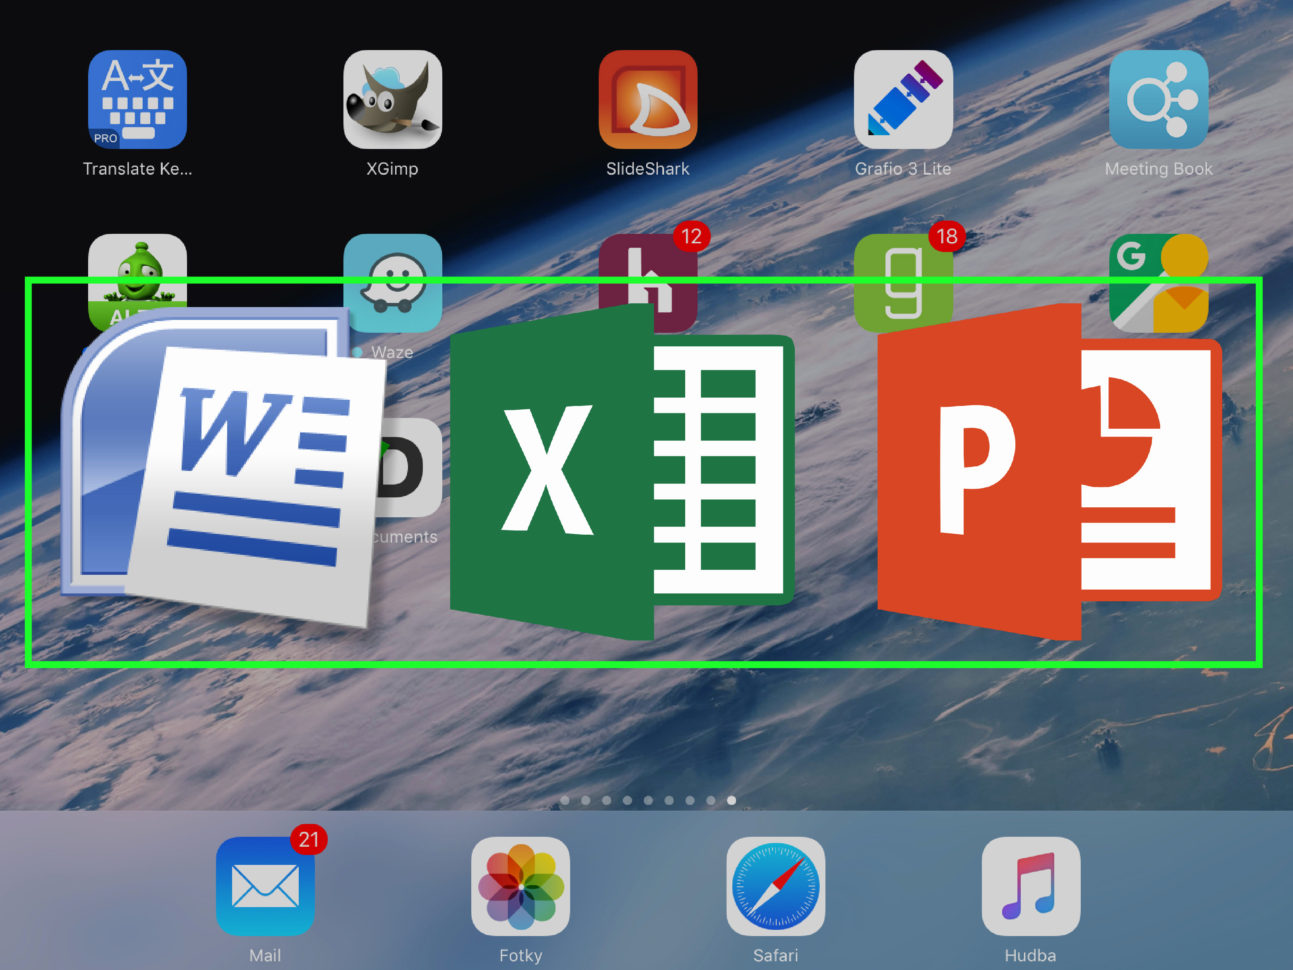Launch the Excel spreadsheet app
Screen dimensions: 1293x970
620,470
